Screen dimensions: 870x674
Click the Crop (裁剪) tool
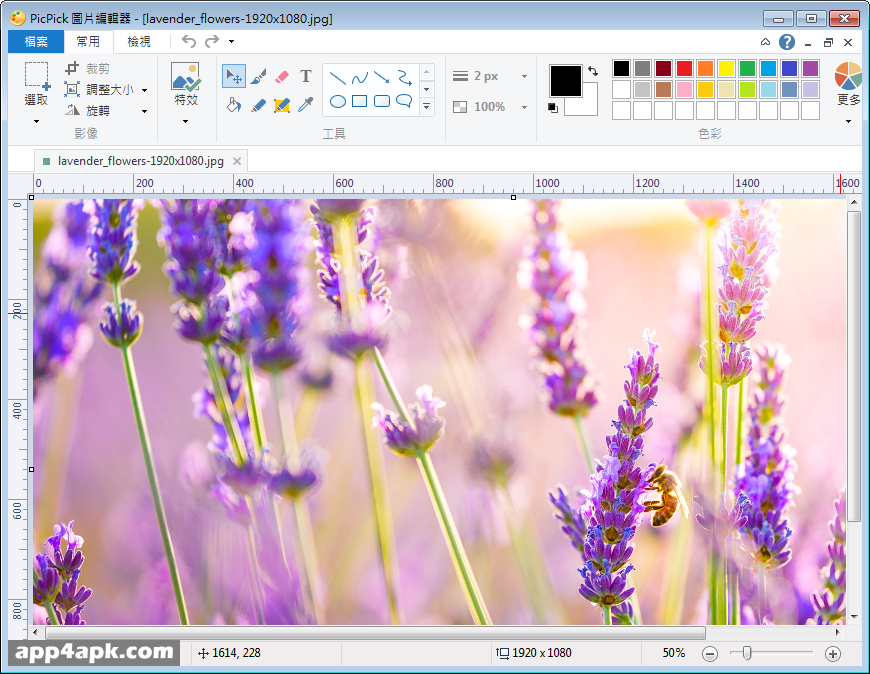(87, 68)
